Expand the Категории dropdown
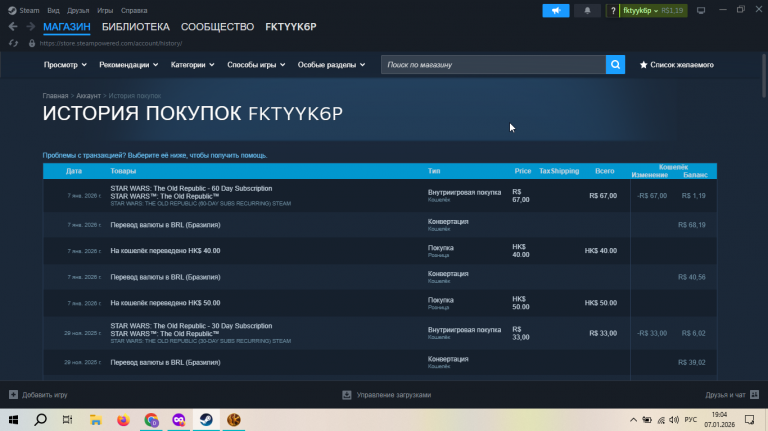This screenshot has width=768, height=431. tap(192, 65)
